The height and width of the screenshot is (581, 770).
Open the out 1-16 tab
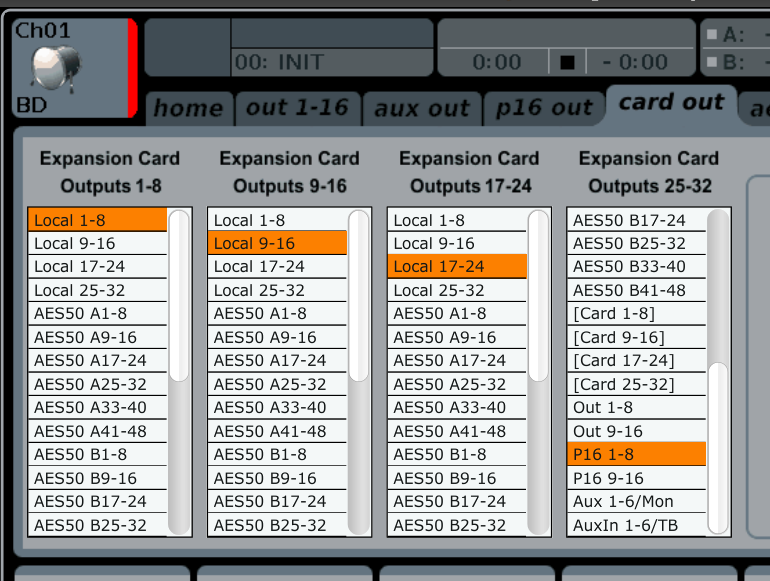point(297,108)
